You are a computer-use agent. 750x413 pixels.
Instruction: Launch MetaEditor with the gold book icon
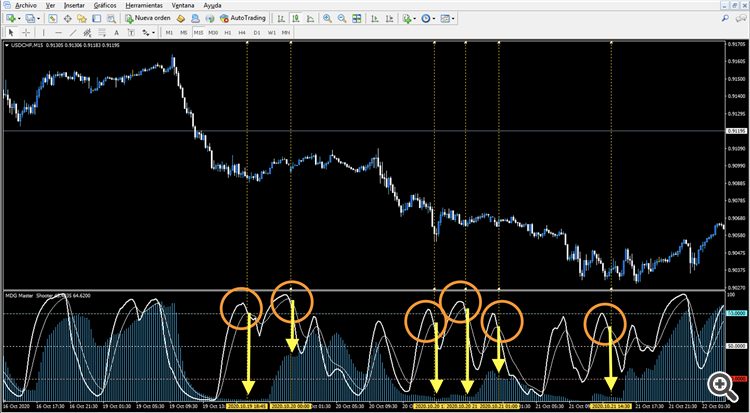[x=181, y=18]
